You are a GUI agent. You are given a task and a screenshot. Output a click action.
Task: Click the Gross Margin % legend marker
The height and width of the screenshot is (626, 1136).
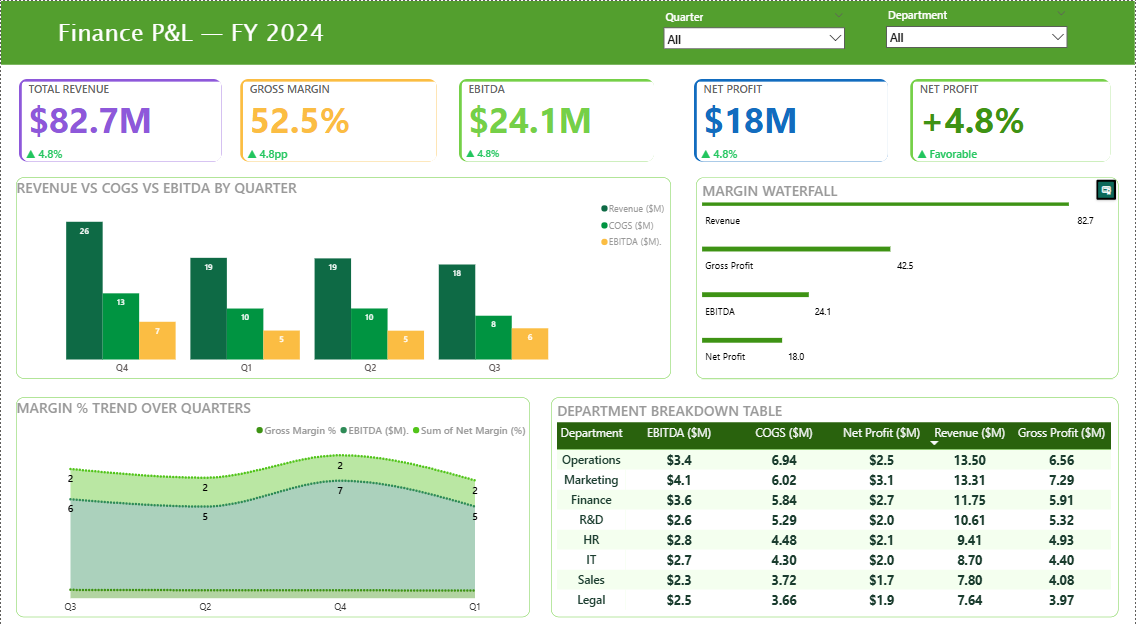(261, 430)
